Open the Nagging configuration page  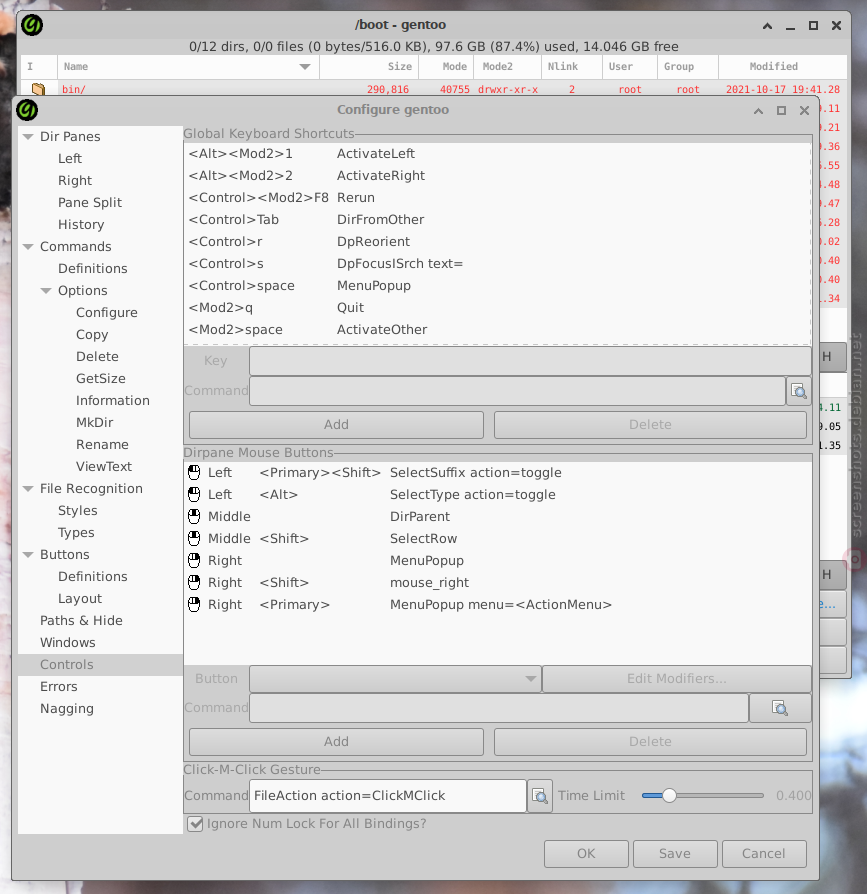coord(67,709)
